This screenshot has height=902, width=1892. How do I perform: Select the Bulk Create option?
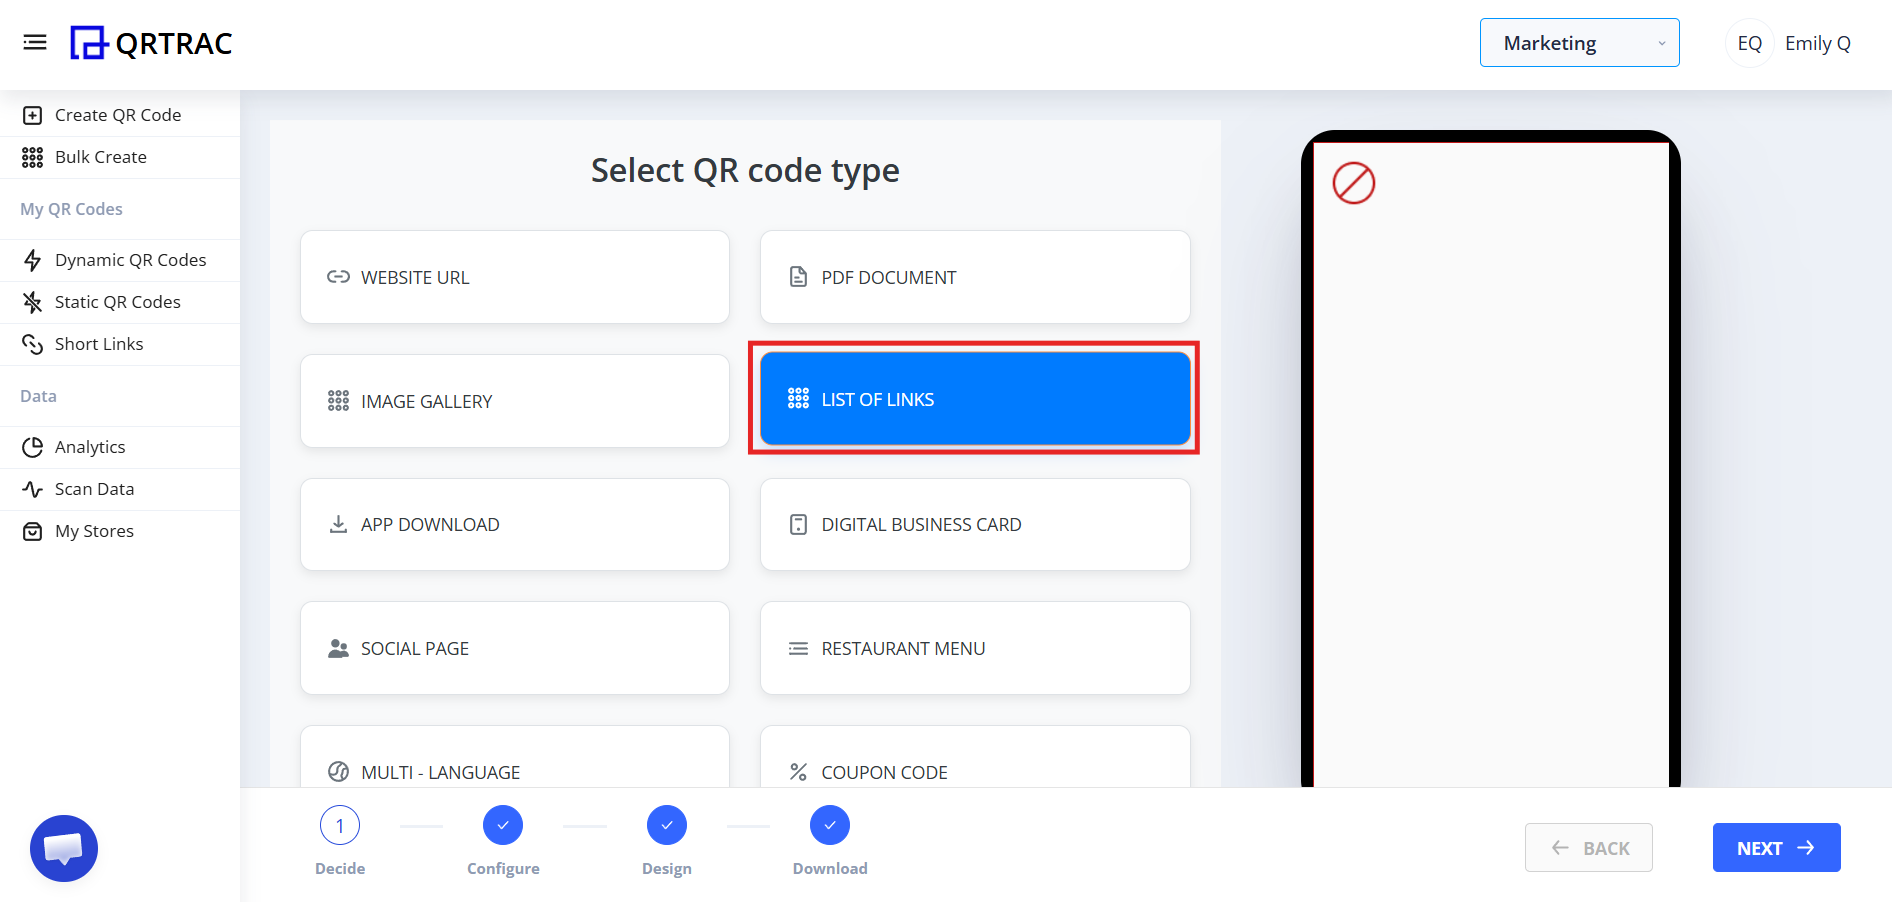pos(100,157)
